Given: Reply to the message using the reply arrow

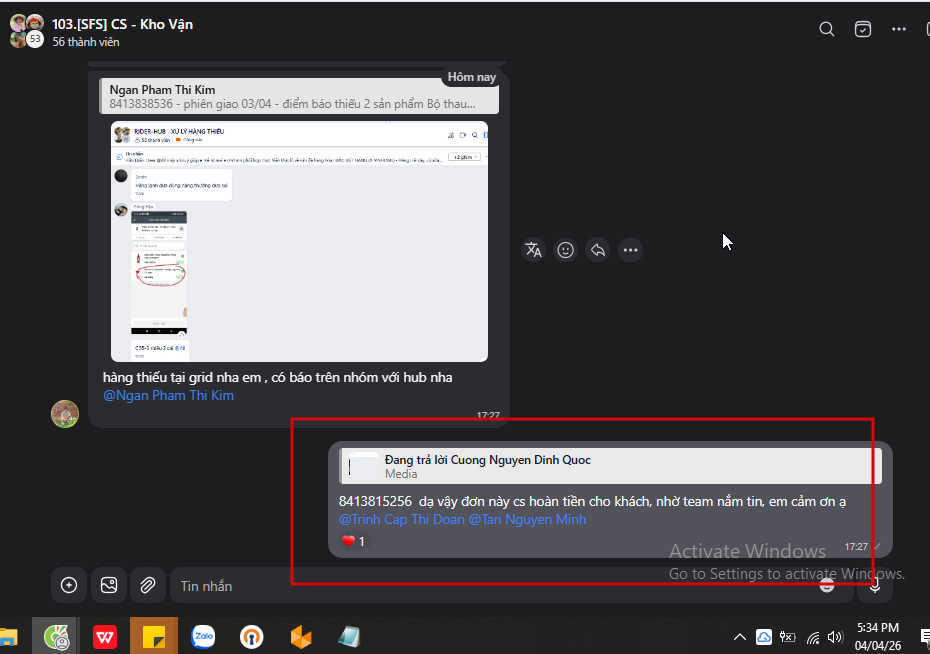Looking at the screenshot, I should click(598, 250).
